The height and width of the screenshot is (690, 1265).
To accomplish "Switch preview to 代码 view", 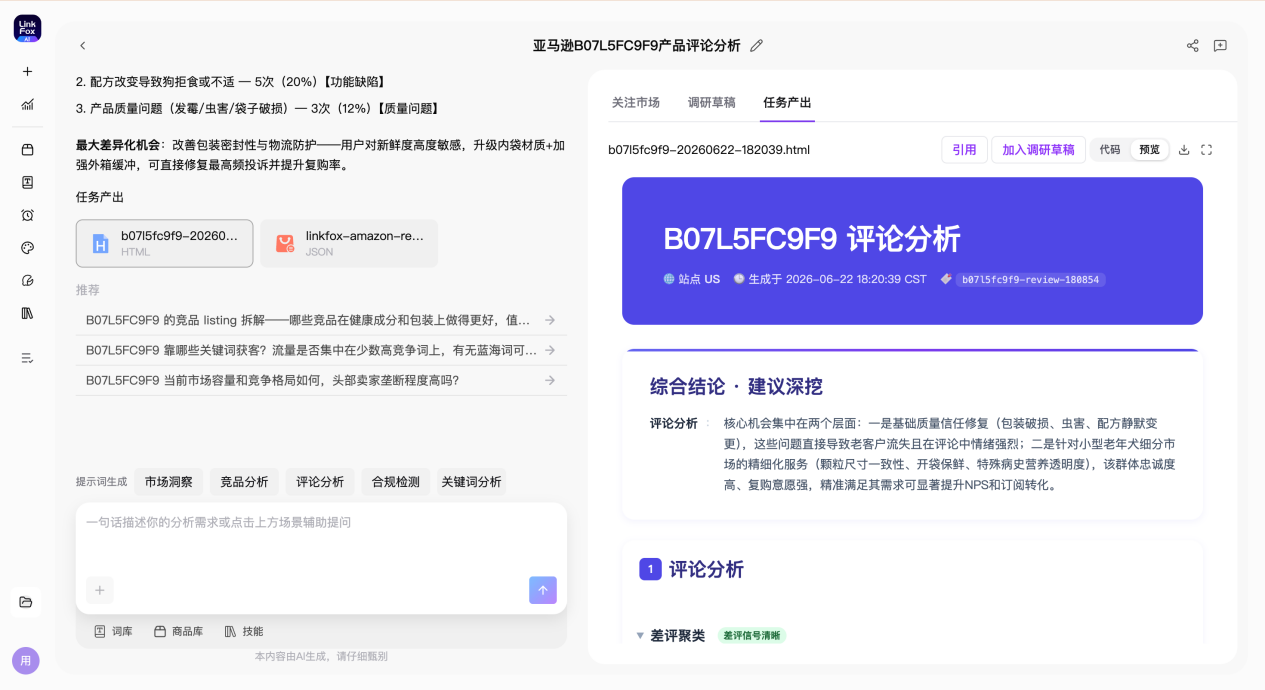I will 1110,150.
